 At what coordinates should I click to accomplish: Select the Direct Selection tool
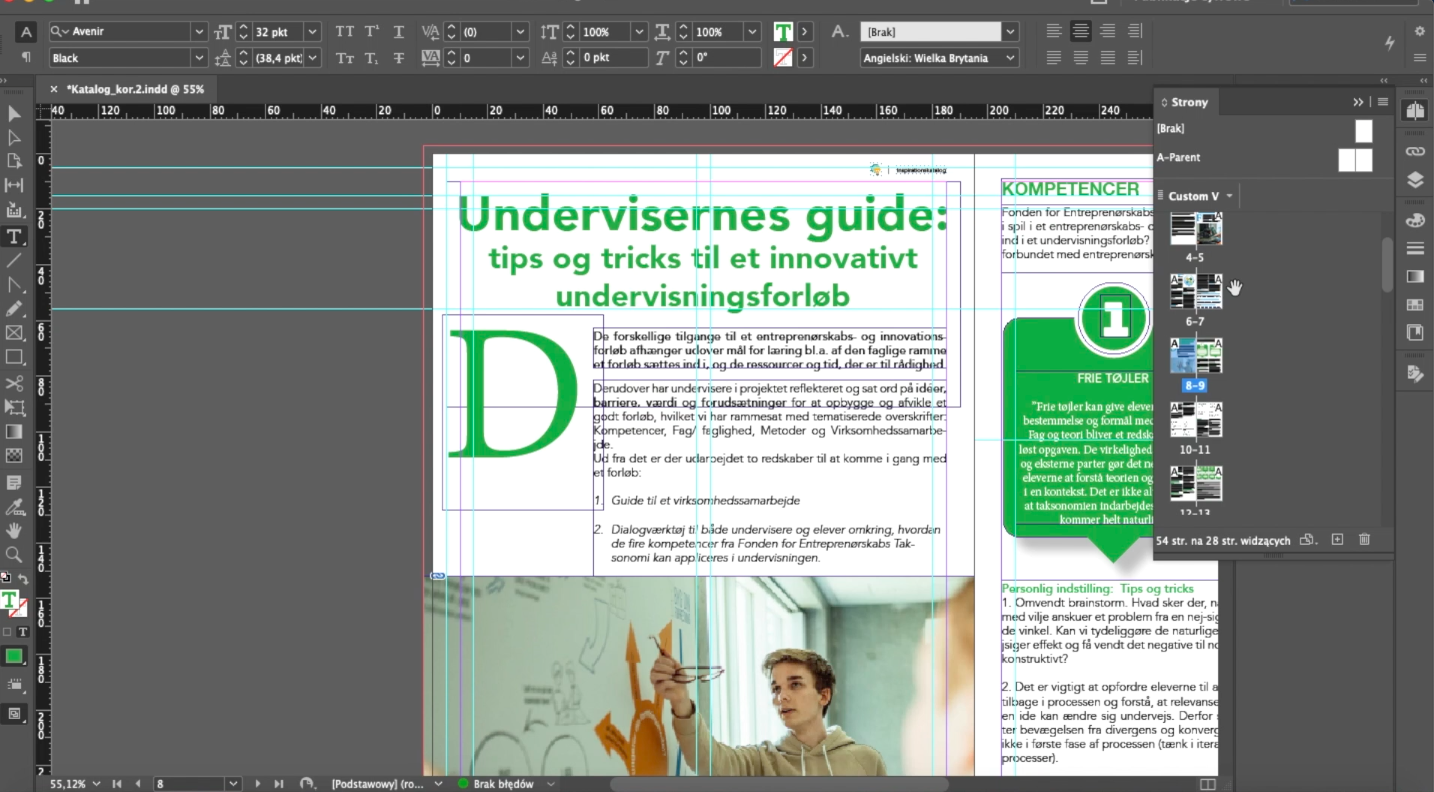pyautogui.click(x=14, y=138)
